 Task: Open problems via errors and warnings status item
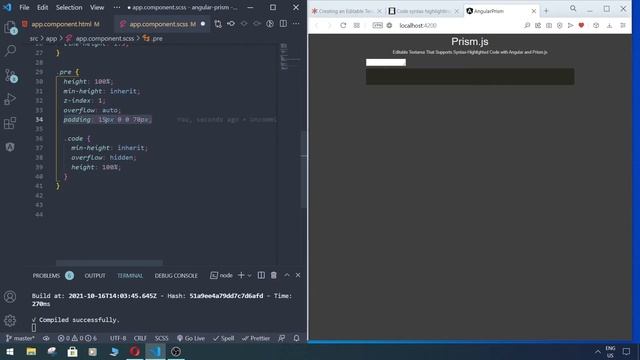[77, 338]
